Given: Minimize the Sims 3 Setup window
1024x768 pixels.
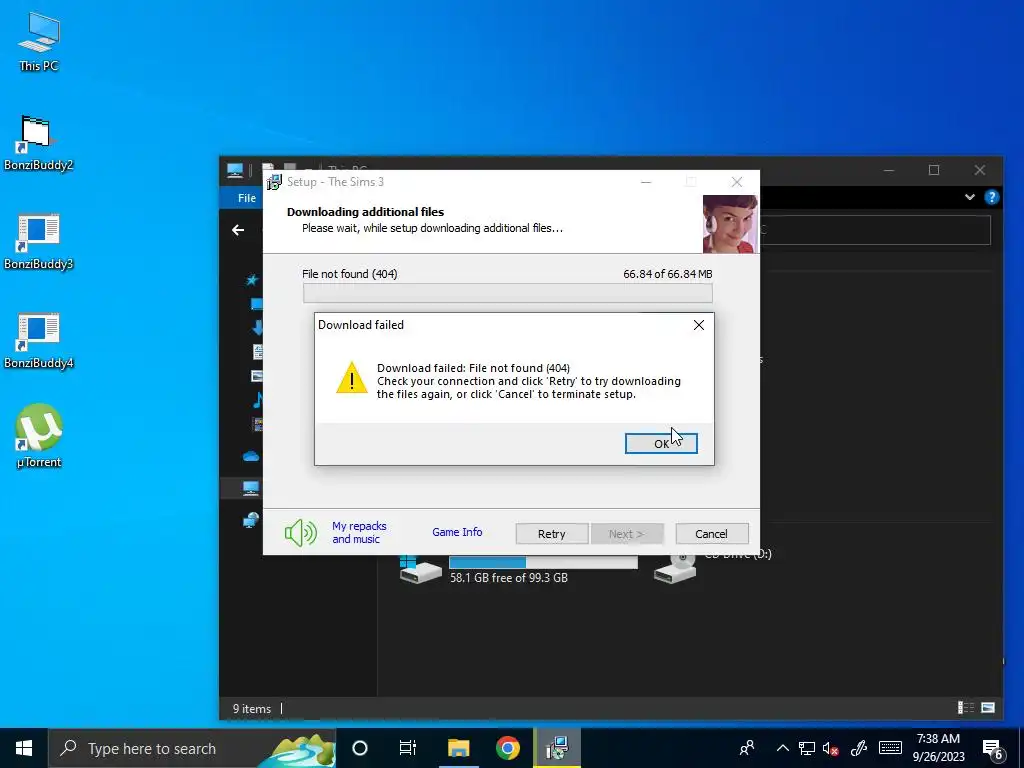Looking at the screenshot, I should tap(646, 182).
